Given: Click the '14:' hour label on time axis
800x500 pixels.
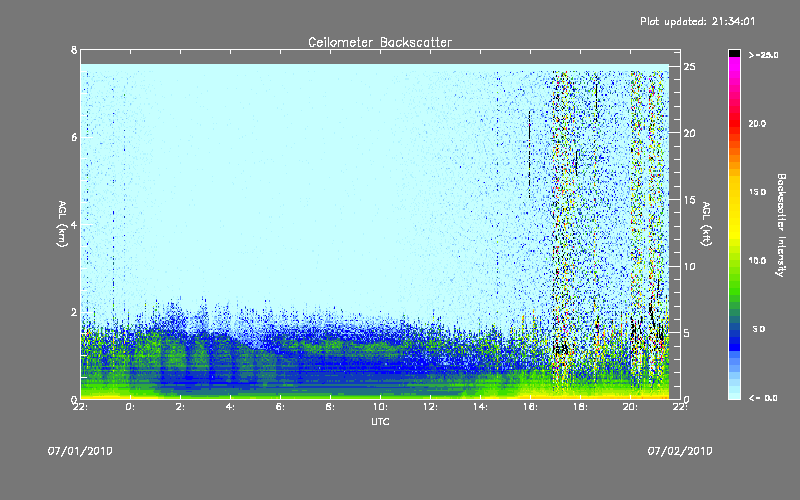Looking at the screenshot, I should (x=480, y=407).
